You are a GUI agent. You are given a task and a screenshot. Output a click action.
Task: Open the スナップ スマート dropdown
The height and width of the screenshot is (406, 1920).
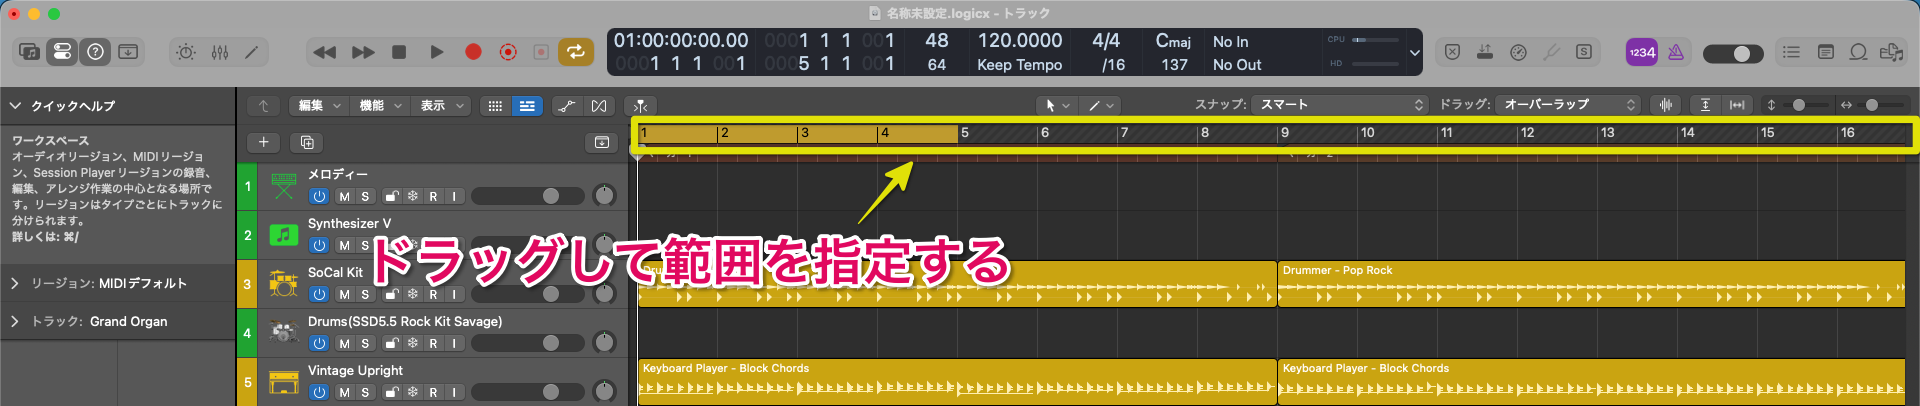click(1340, 105)
